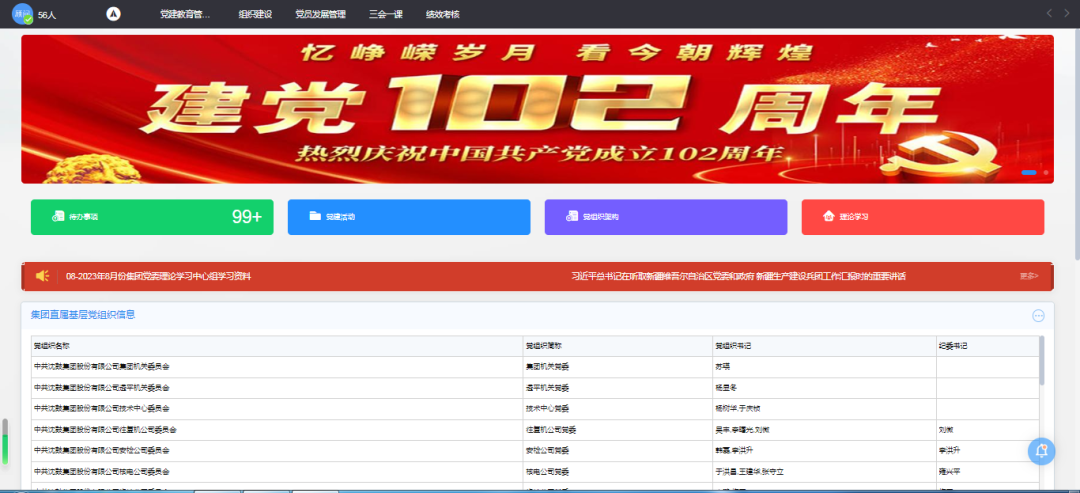Click the round compass logo icon in top bar
This screenshot has height=493, width=1080.
[114, 14]
